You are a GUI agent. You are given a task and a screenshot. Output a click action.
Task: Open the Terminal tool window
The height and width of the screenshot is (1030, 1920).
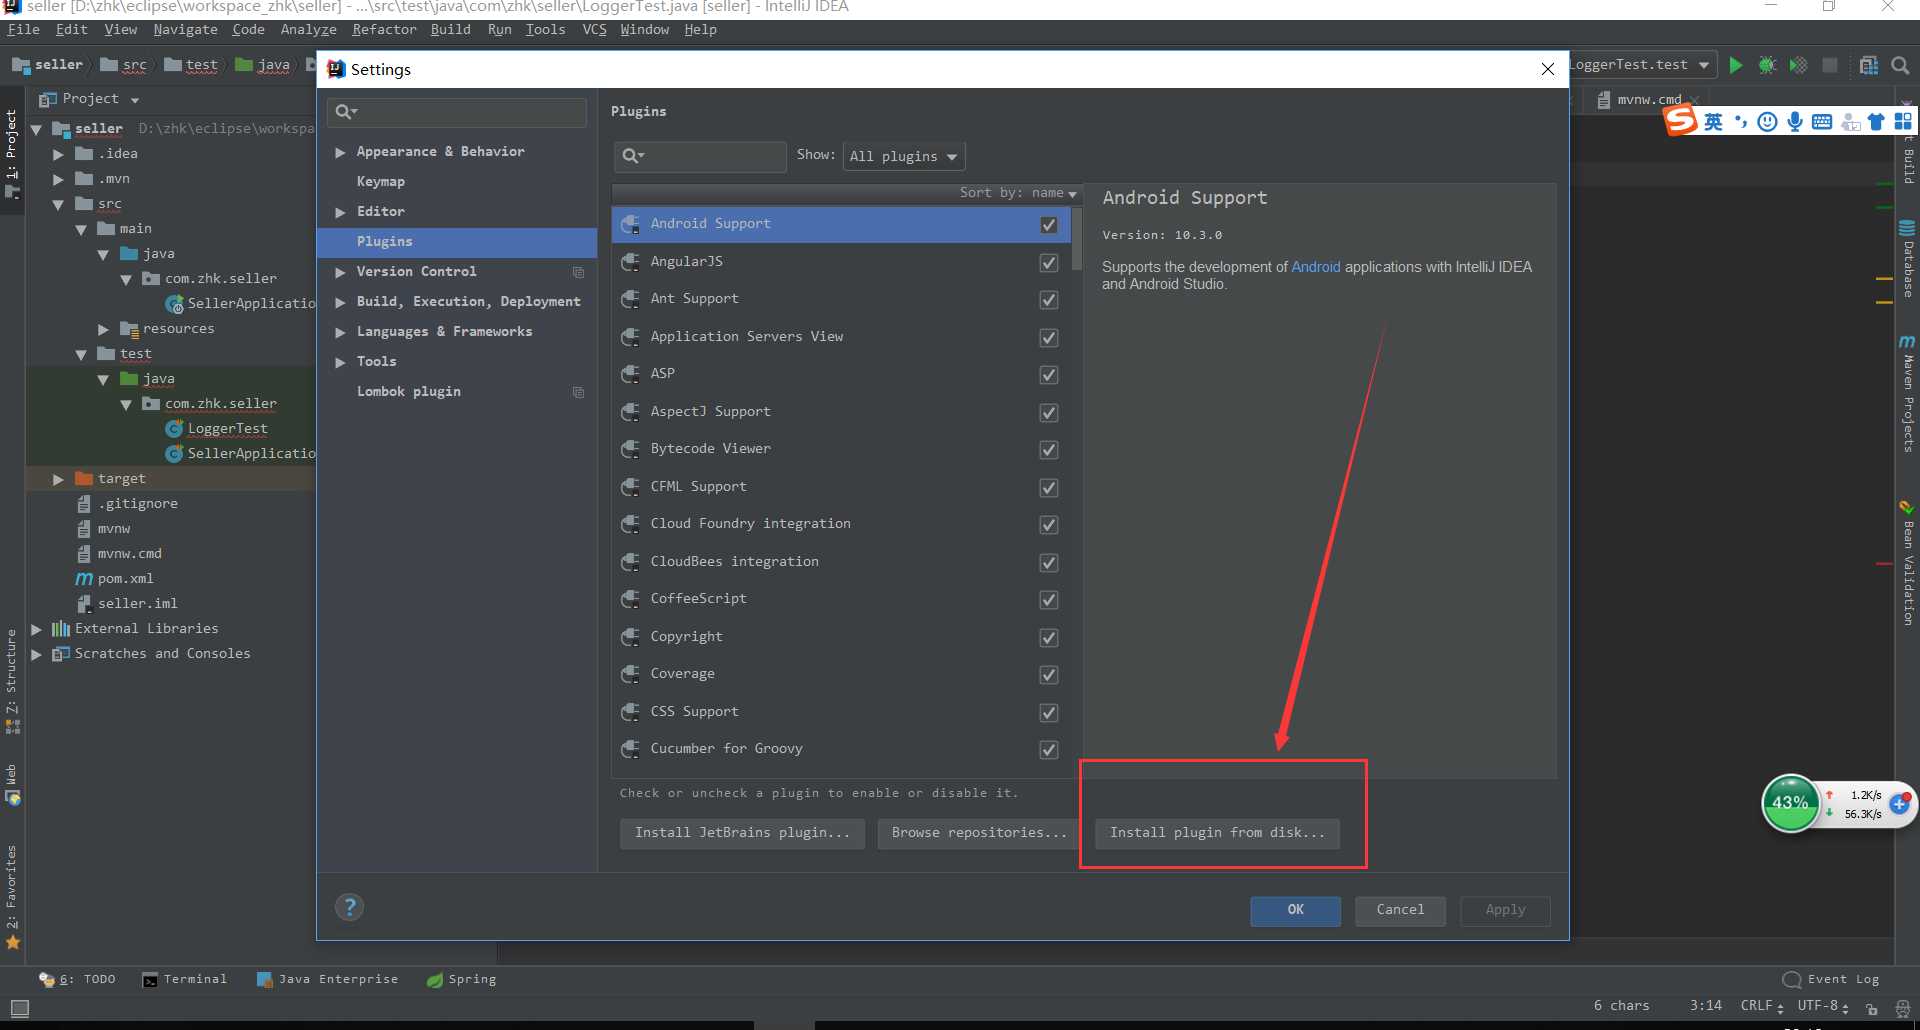click(185, 979)
